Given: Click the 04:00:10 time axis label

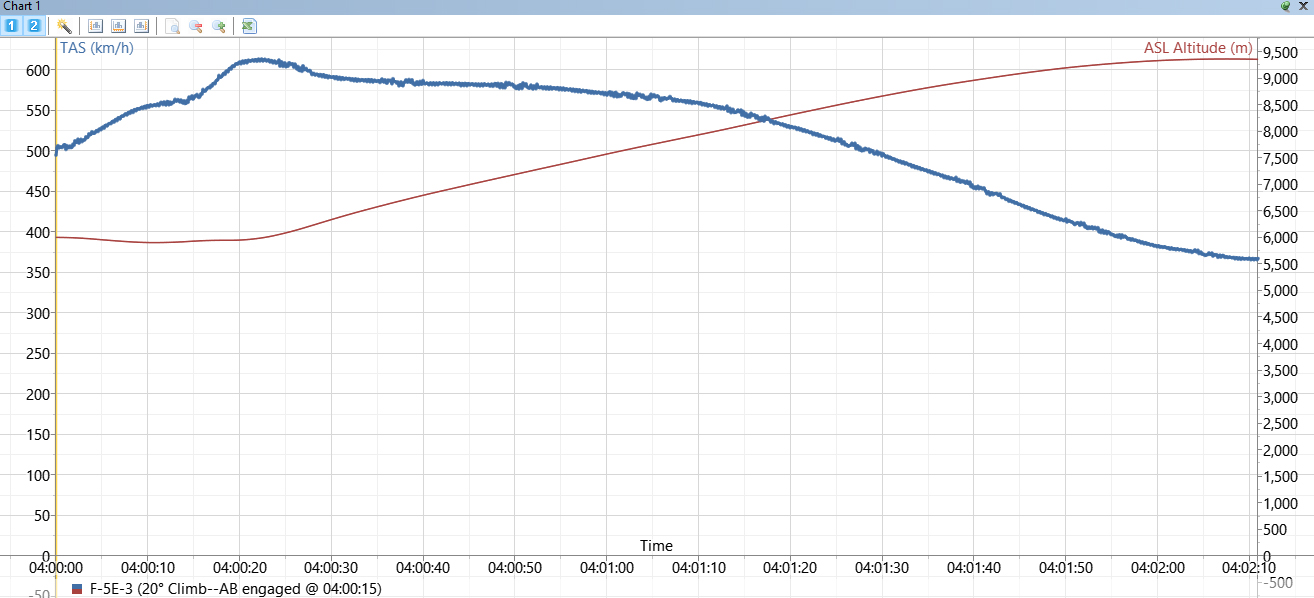Looking at the screenshot, I should click(148, 568).
